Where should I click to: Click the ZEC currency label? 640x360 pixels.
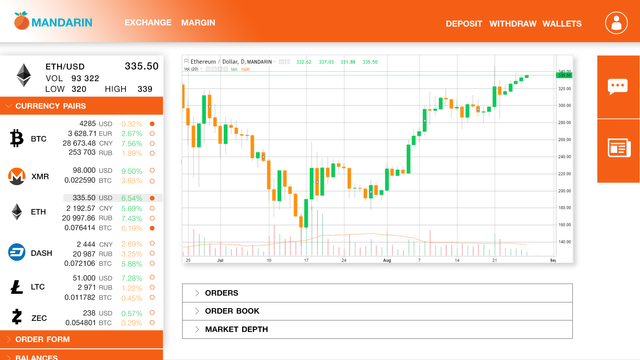[39, 318]
